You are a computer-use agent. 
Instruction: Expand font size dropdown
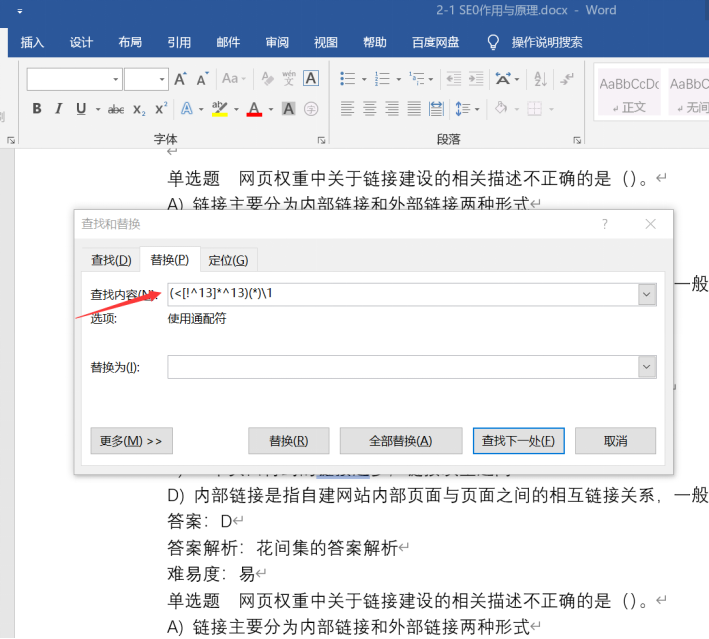tap(162, 80)
